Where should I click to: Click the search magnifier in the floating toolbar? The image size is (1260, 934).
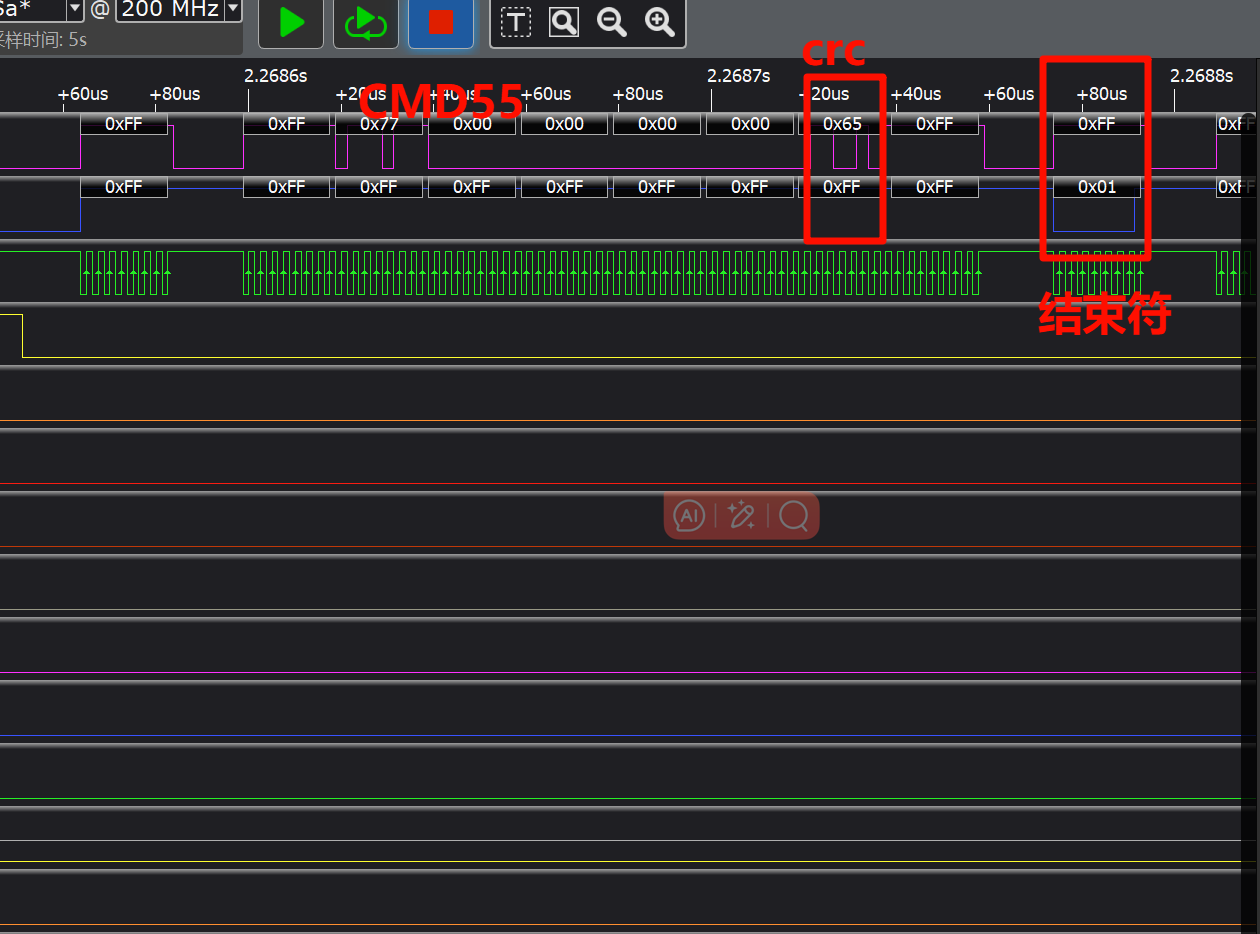(794, 516)
